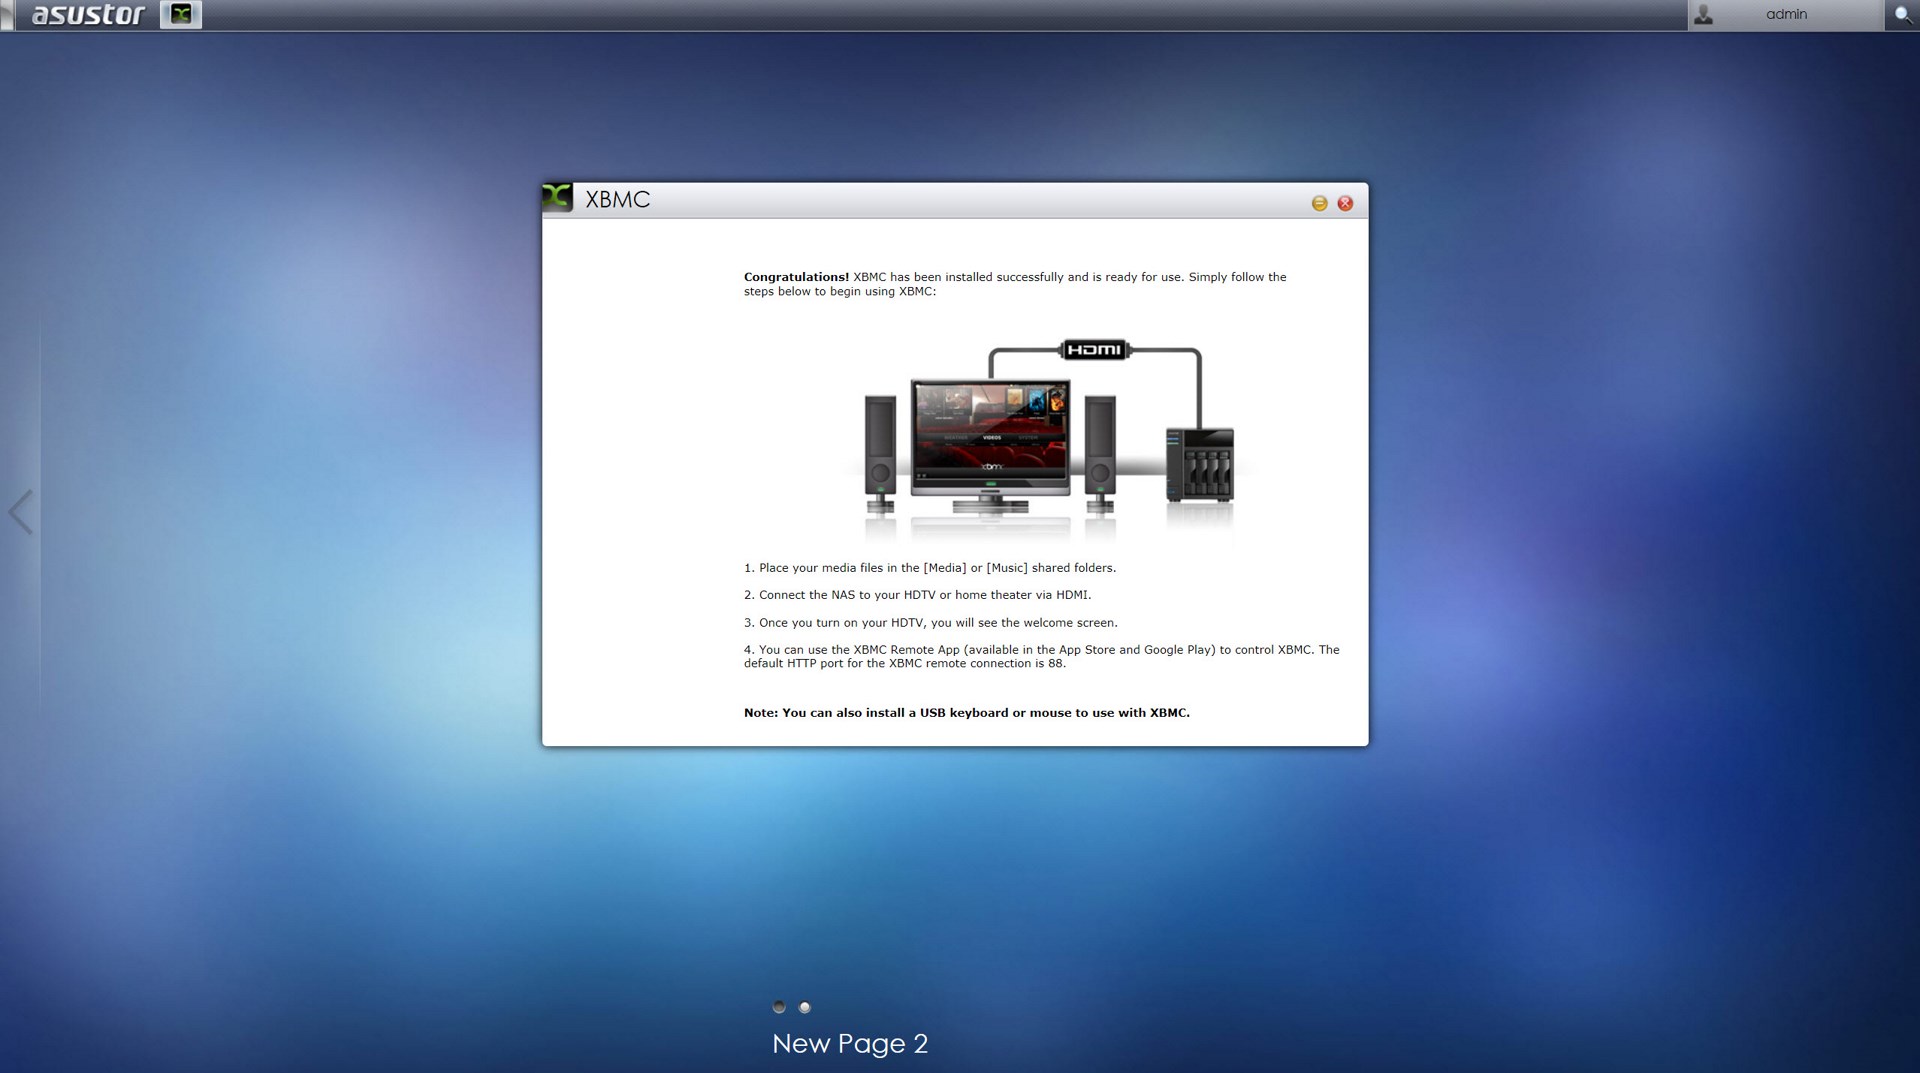Click step 2 'Connect the NAS' text

[917, 595]
